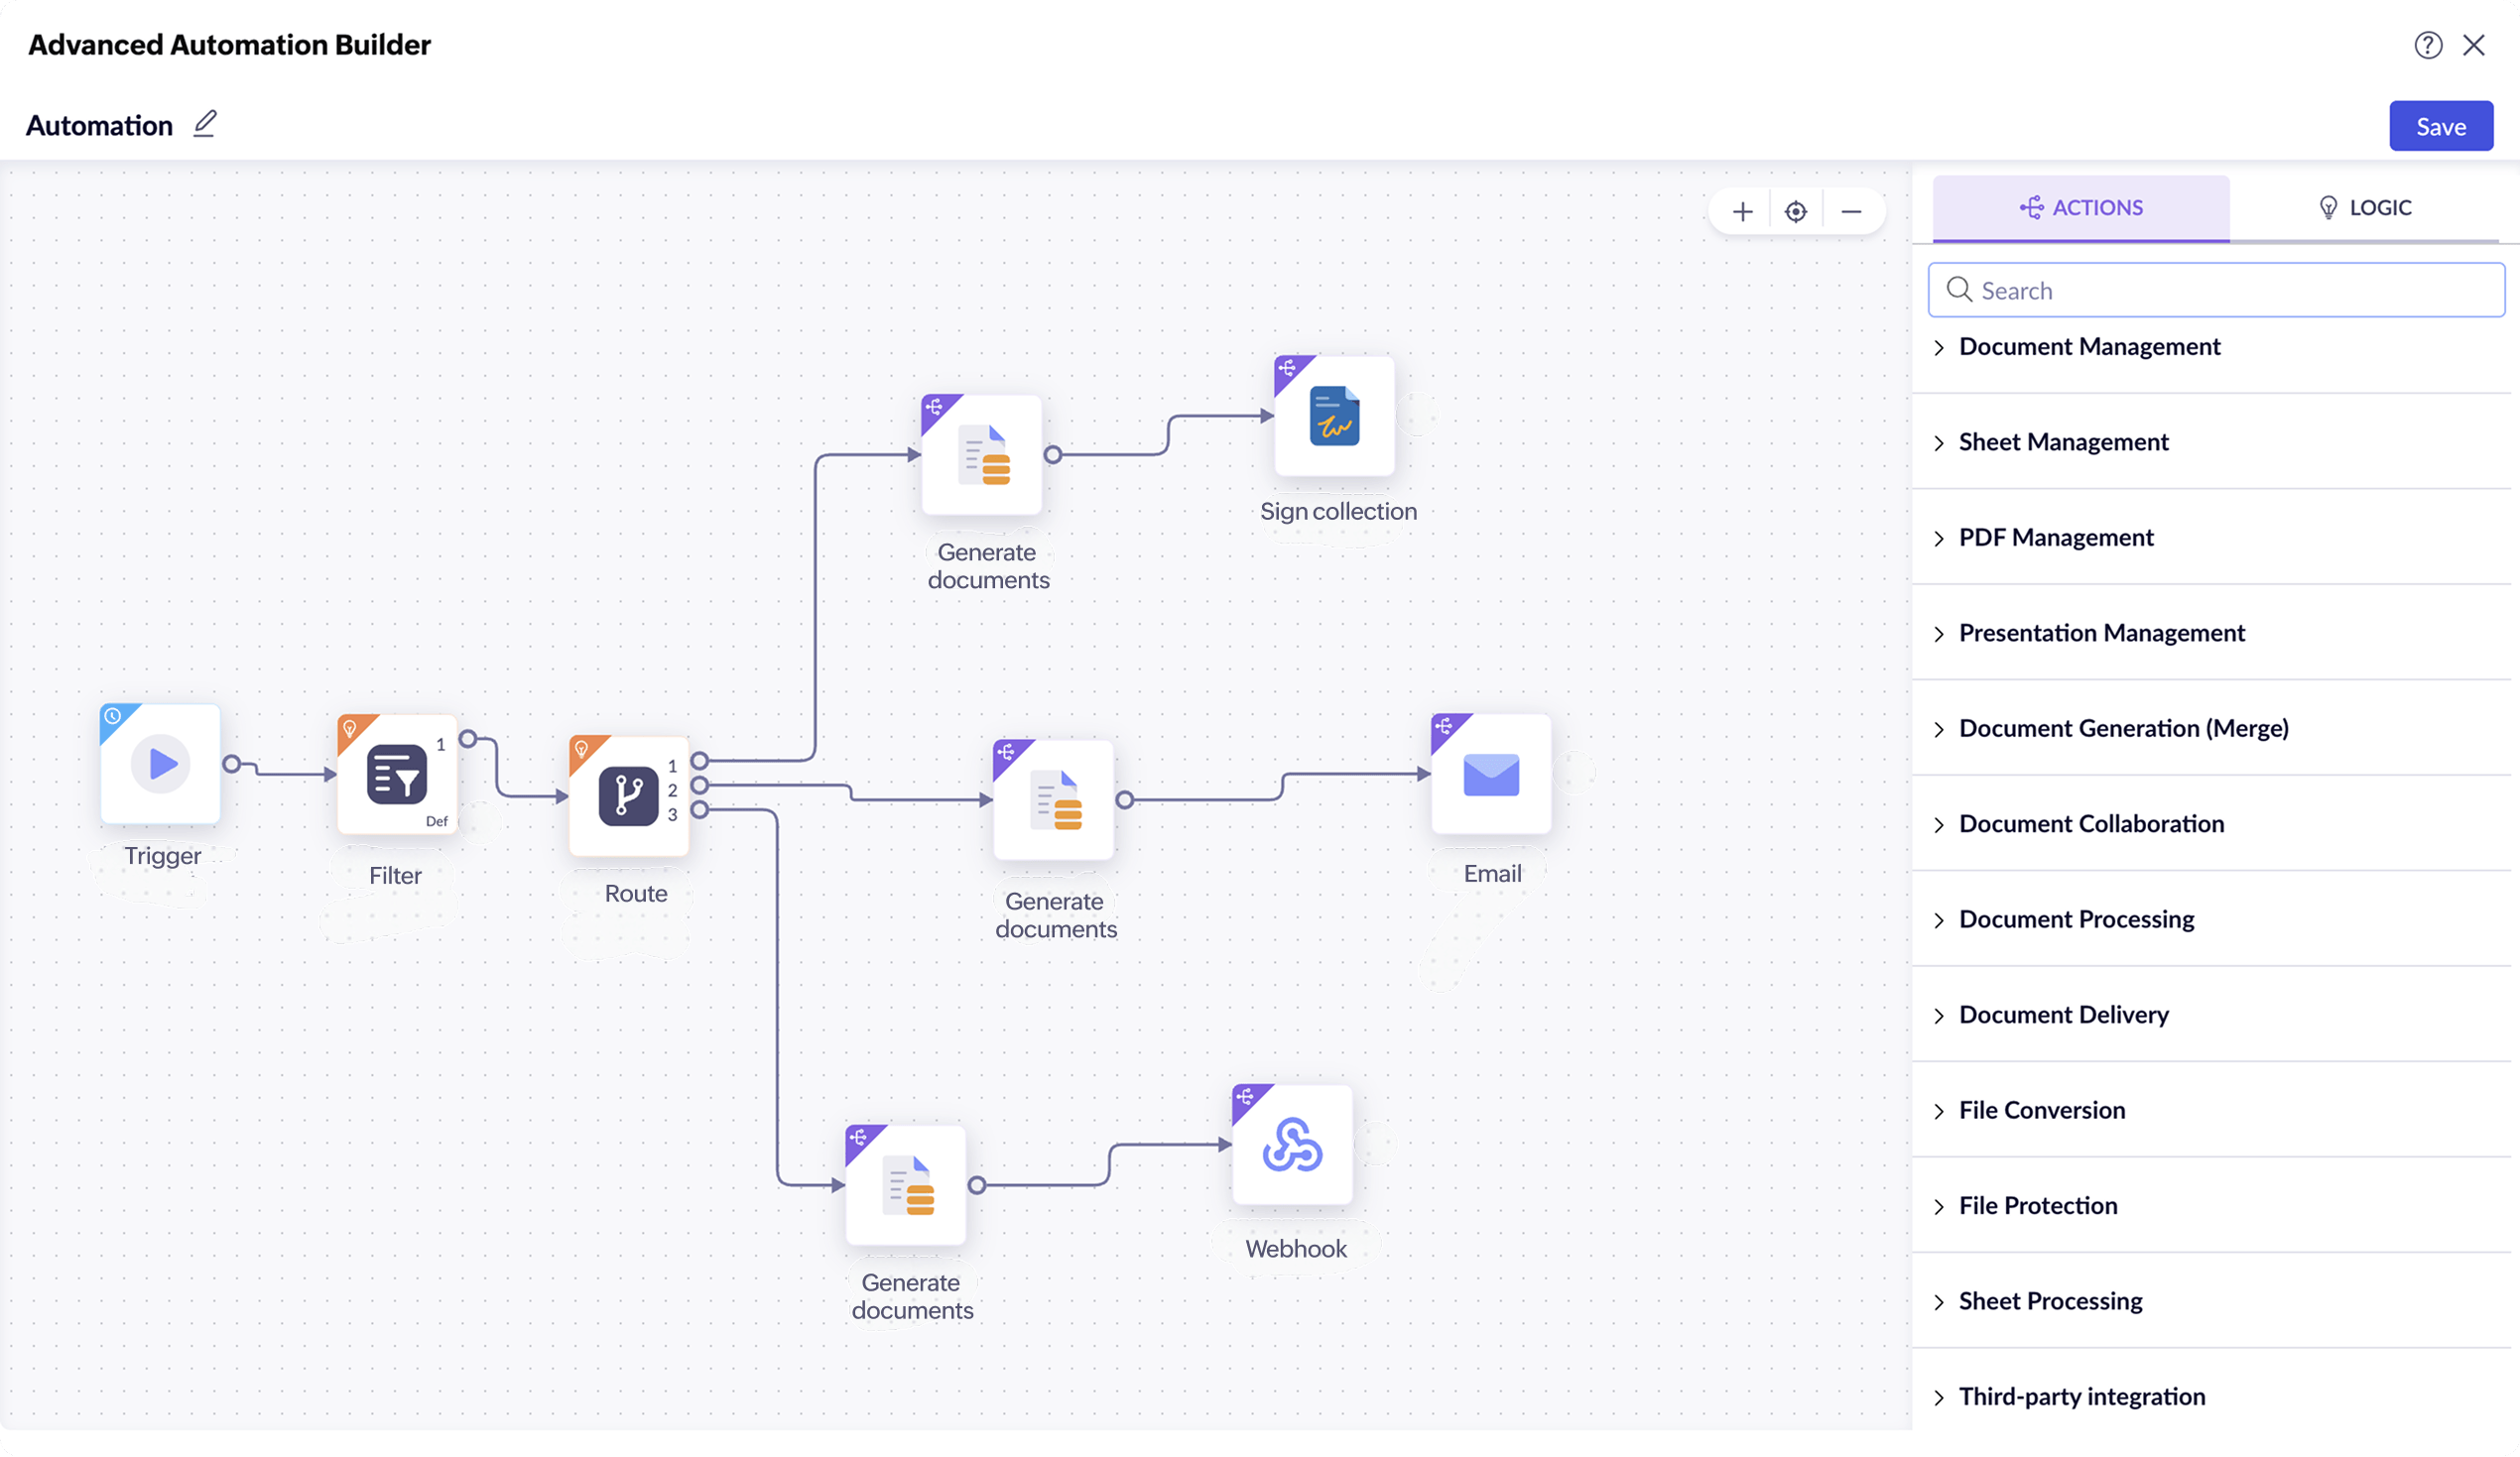Click the Trigger label
Viewport: 2520px width, 1457px height.
coord(162,857)
